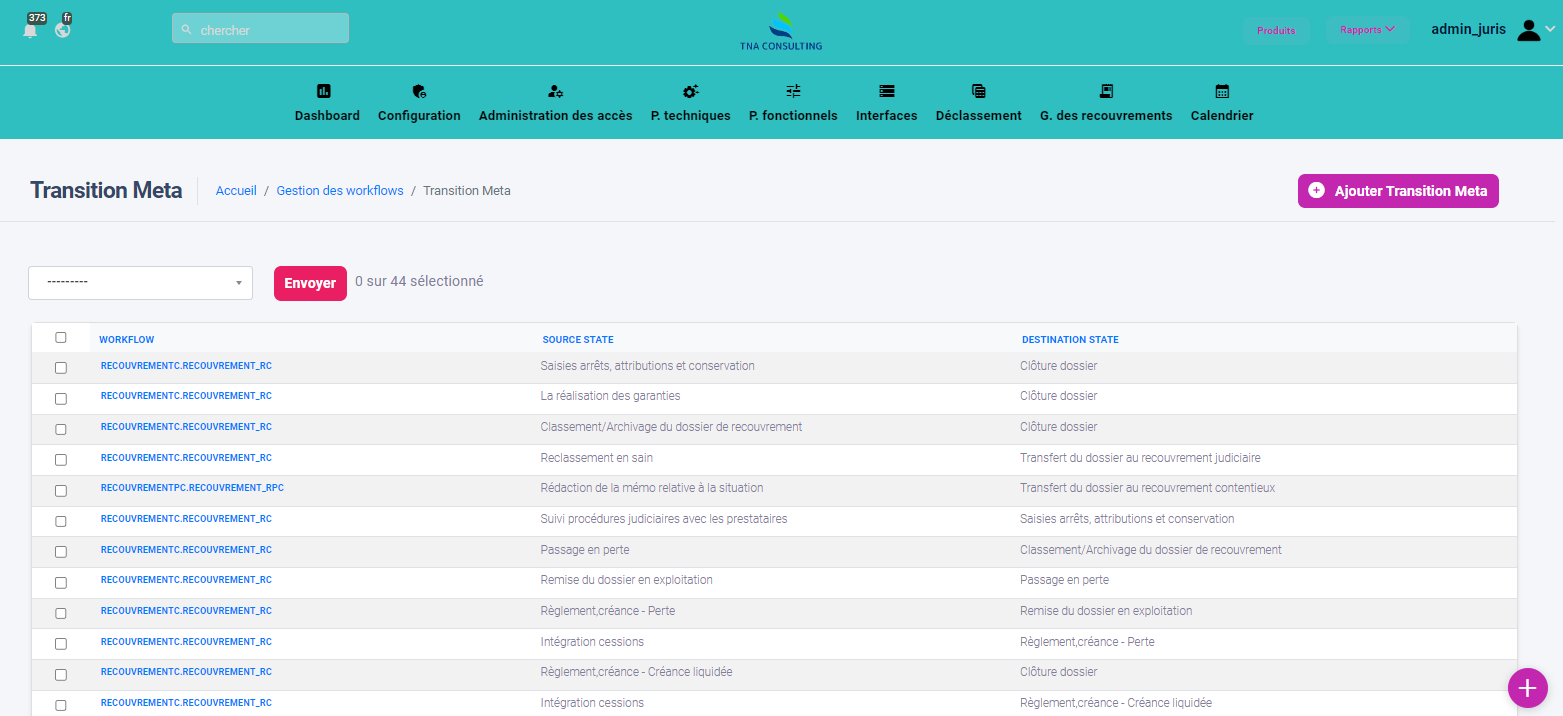Click the P. techniques gears icon
1563x716 pixels.
(x=690, y=91)
